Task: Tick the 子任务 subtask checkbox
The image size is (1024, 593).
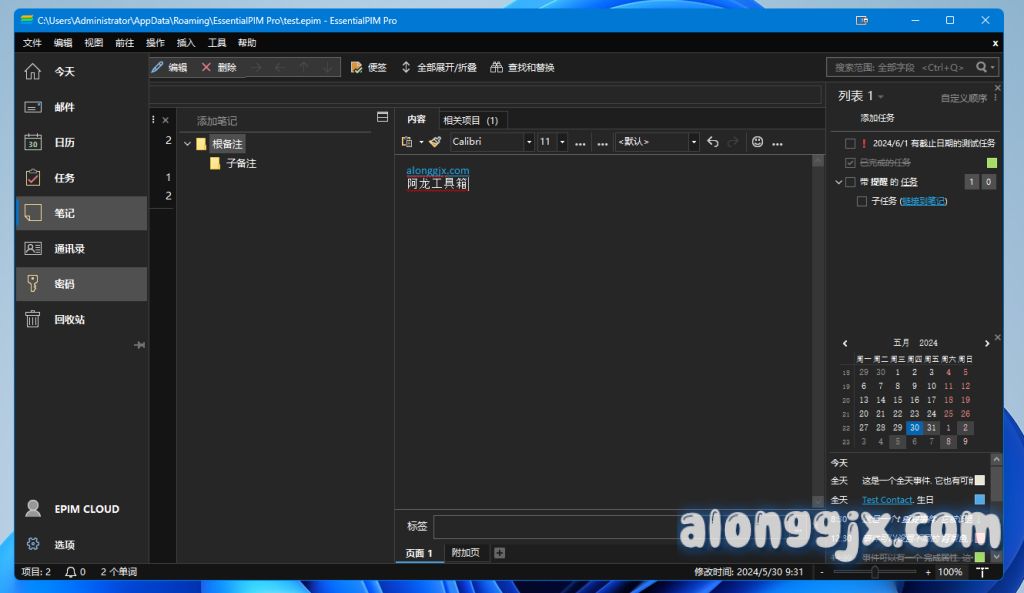Action: [862, 201]
